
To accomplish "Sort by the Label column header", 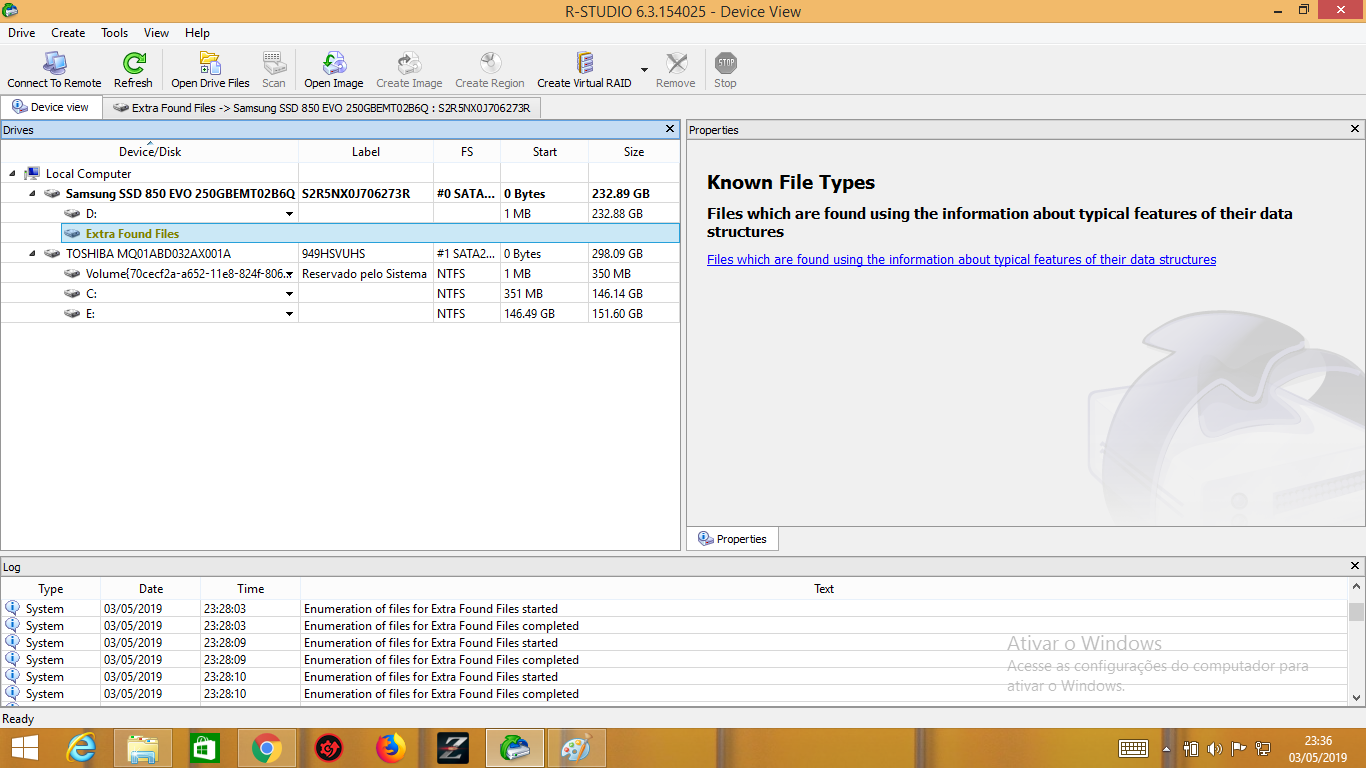I will coord(366,151).
